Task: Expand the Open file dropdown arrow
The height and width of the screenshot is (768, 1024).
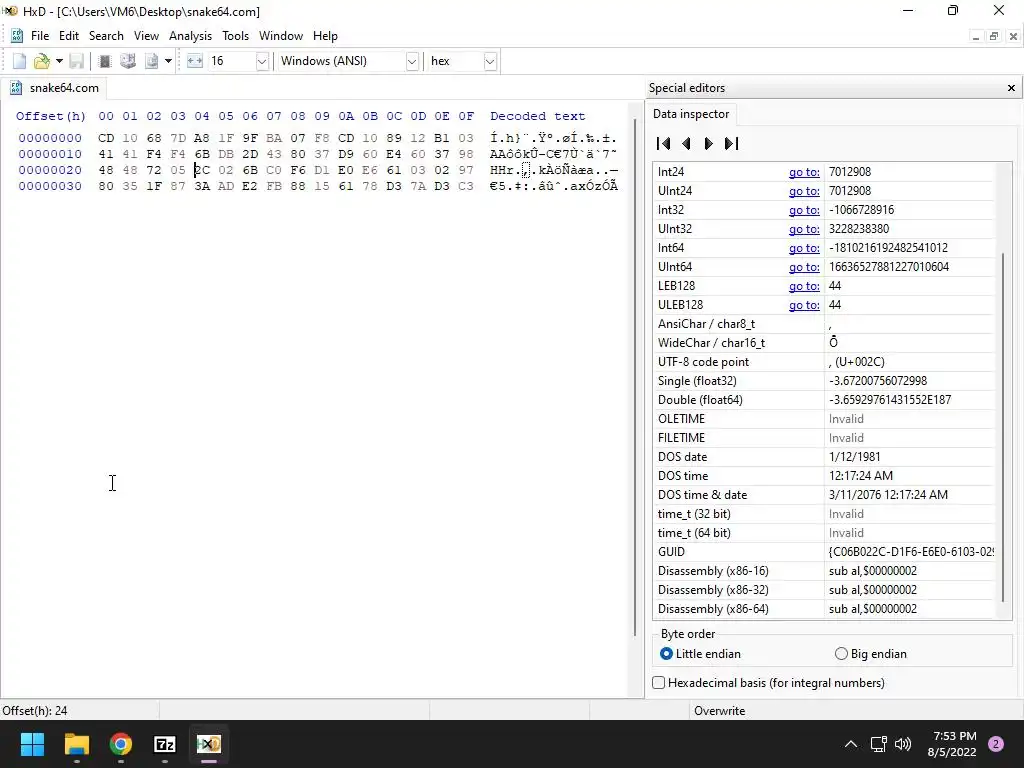Action: (59, 61)
